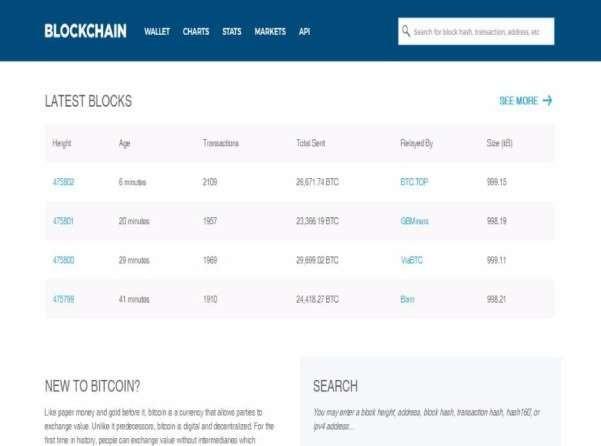Open block height 475801
601x446 pixels.
pyautogui.click(x=63, y=221)
